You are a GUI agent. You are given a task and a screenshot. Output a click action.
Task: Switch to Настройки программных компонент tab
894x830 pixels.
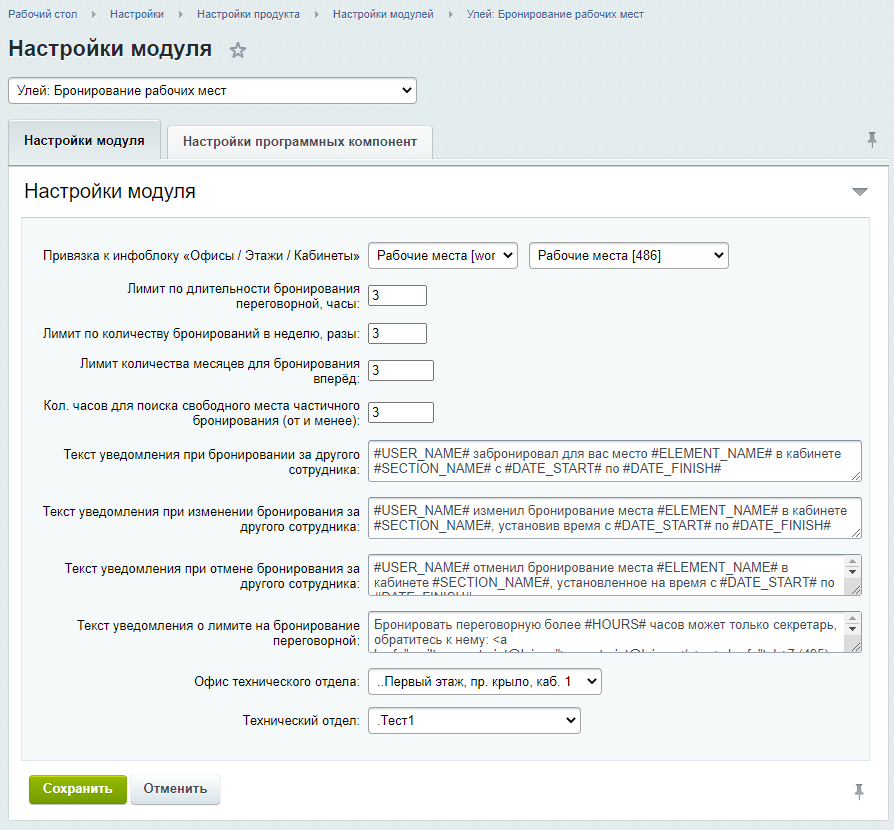[x=300, y=141]
